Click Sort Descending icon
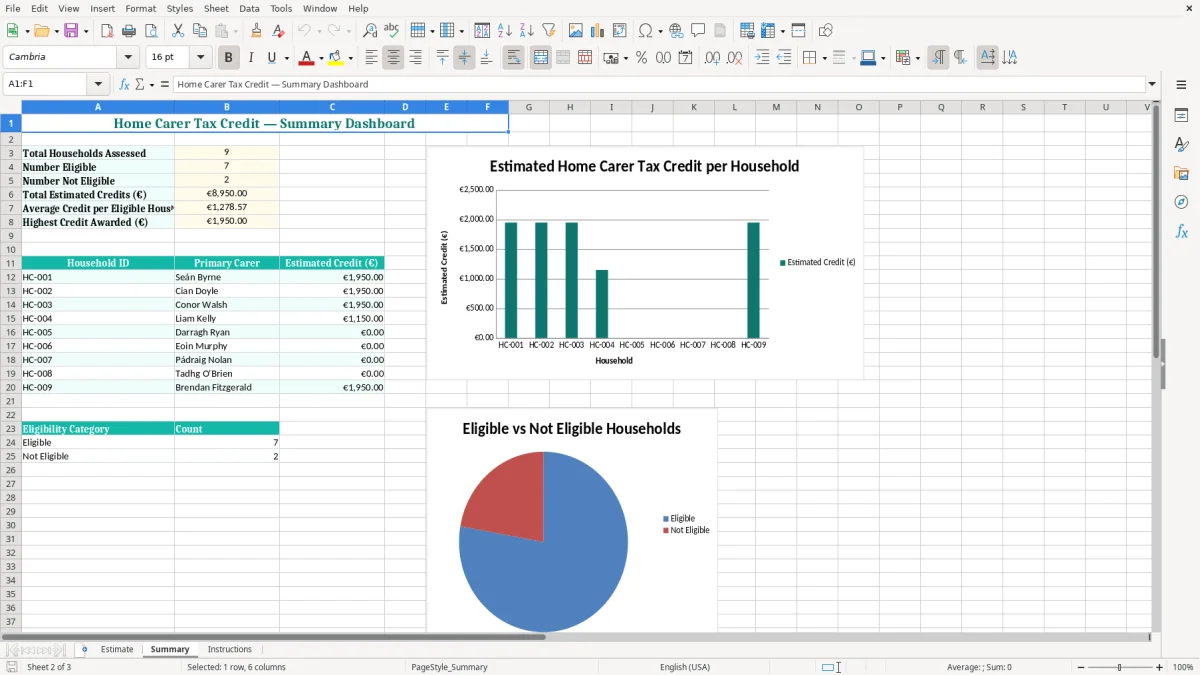This screenshot has width=1200, height=675. (x=527, y=31)
